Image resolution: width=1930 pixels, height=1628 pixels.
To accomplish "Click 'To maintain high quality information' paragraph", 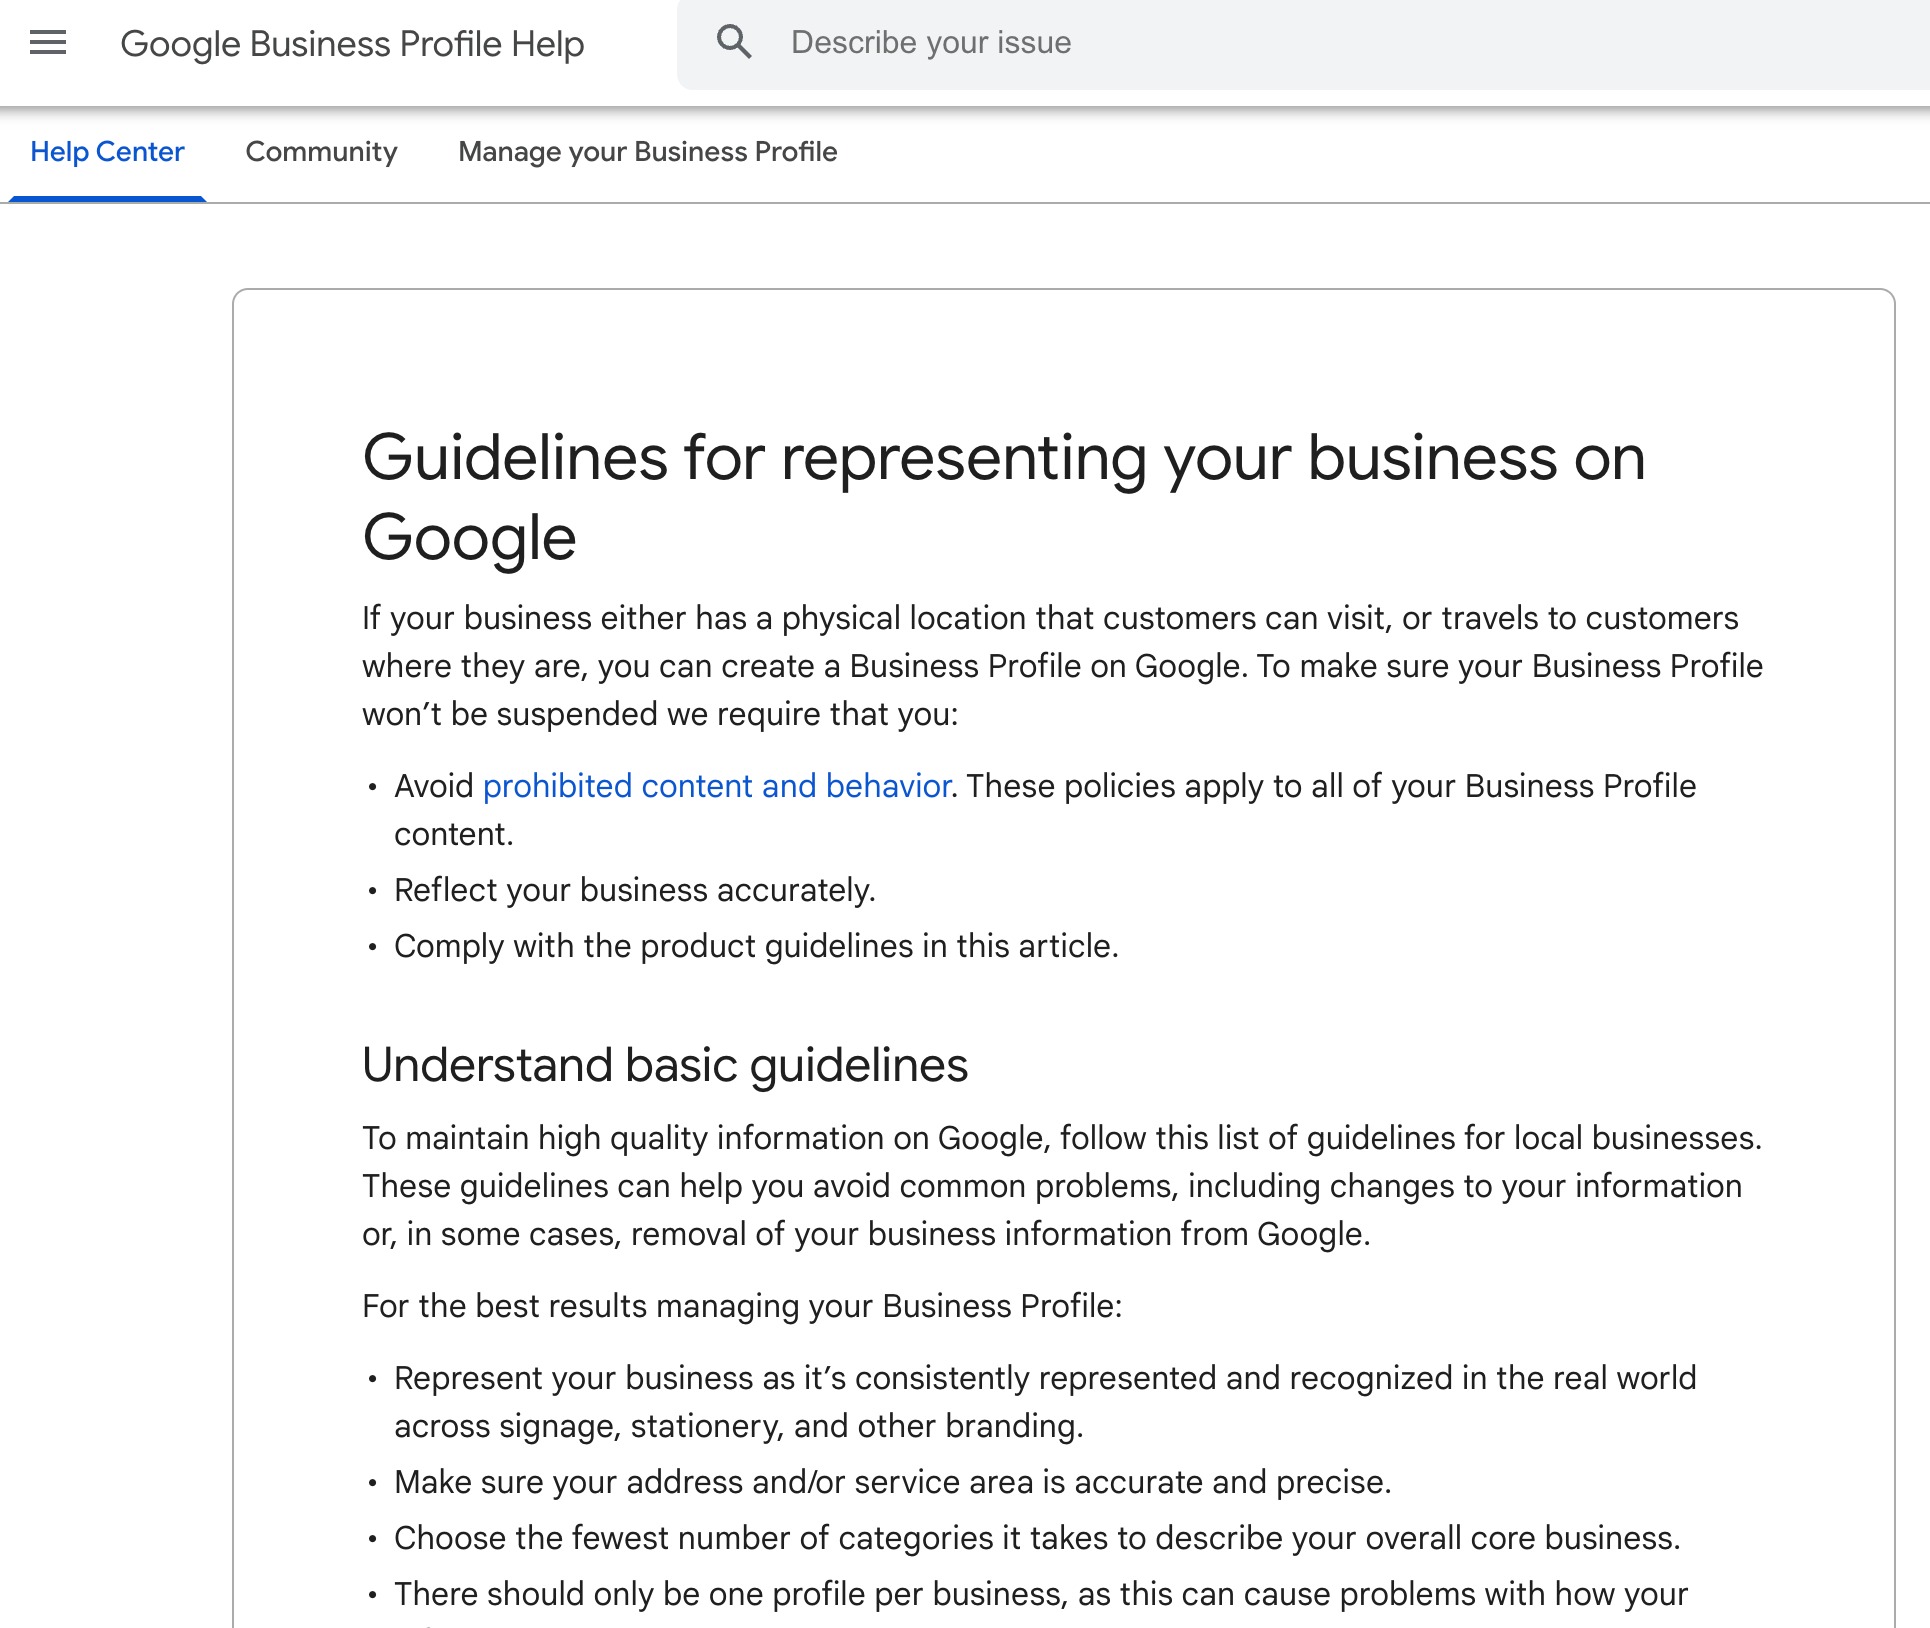I will click(x=1062, y=1186).
